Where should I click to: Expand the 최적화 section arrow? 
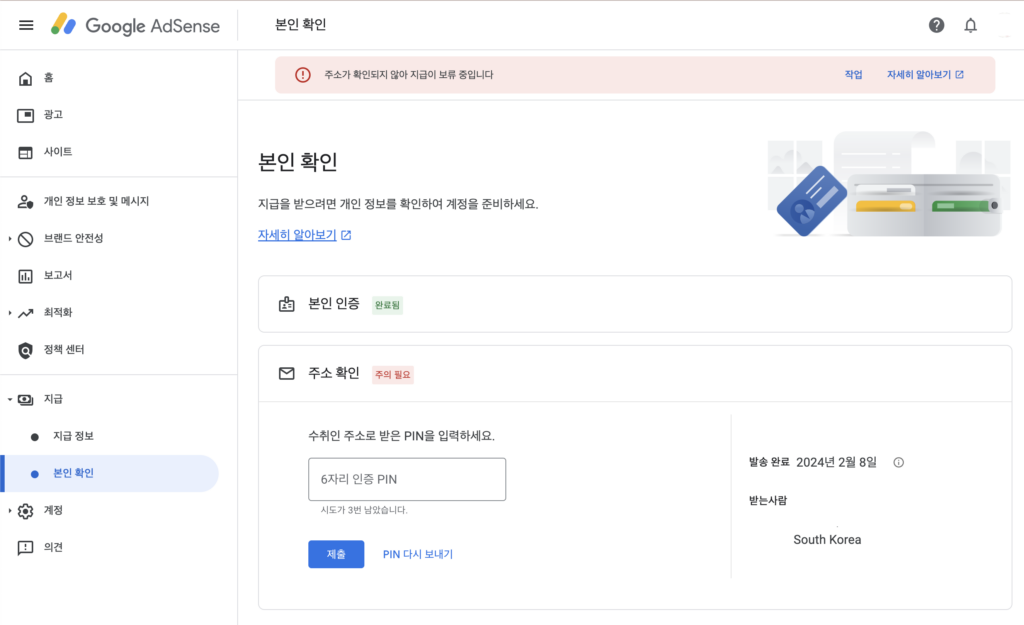pyautogui.click(x=10, y=313)
